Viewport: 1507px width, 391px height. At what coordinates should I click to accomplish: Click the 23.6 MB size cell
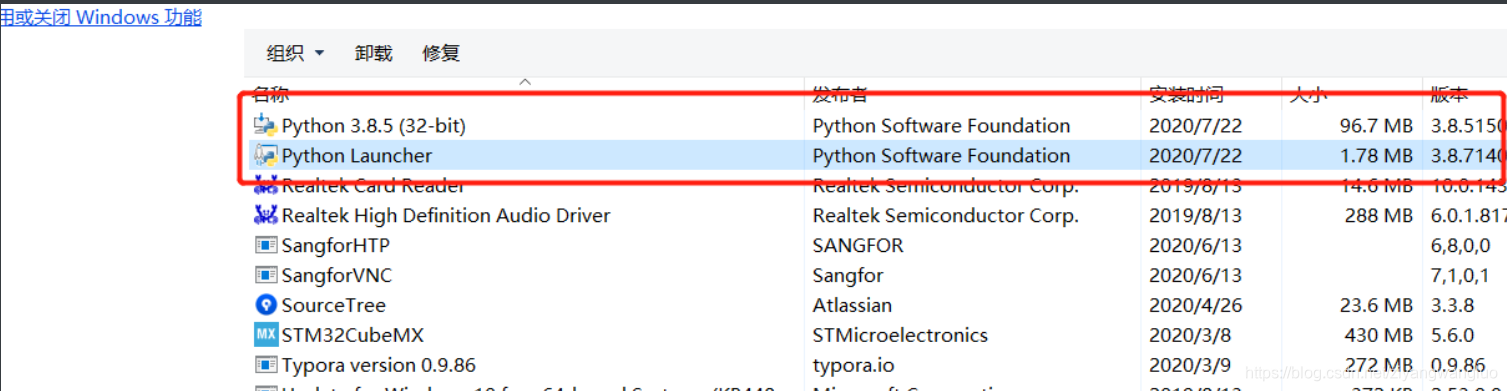pyautogui.click(x=1377, y=305)
